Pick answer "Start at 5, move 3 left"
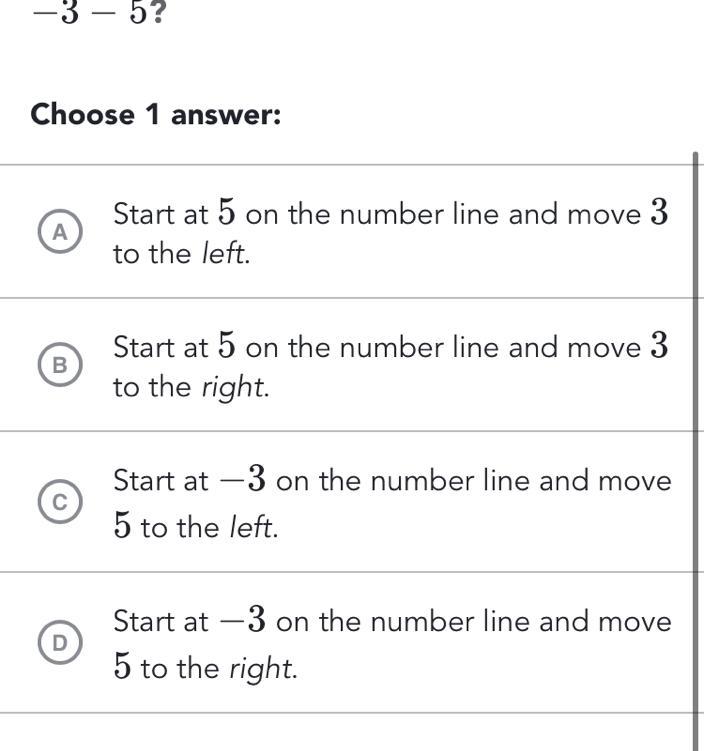This screenshot has height=751, width=704. (390, 233)
